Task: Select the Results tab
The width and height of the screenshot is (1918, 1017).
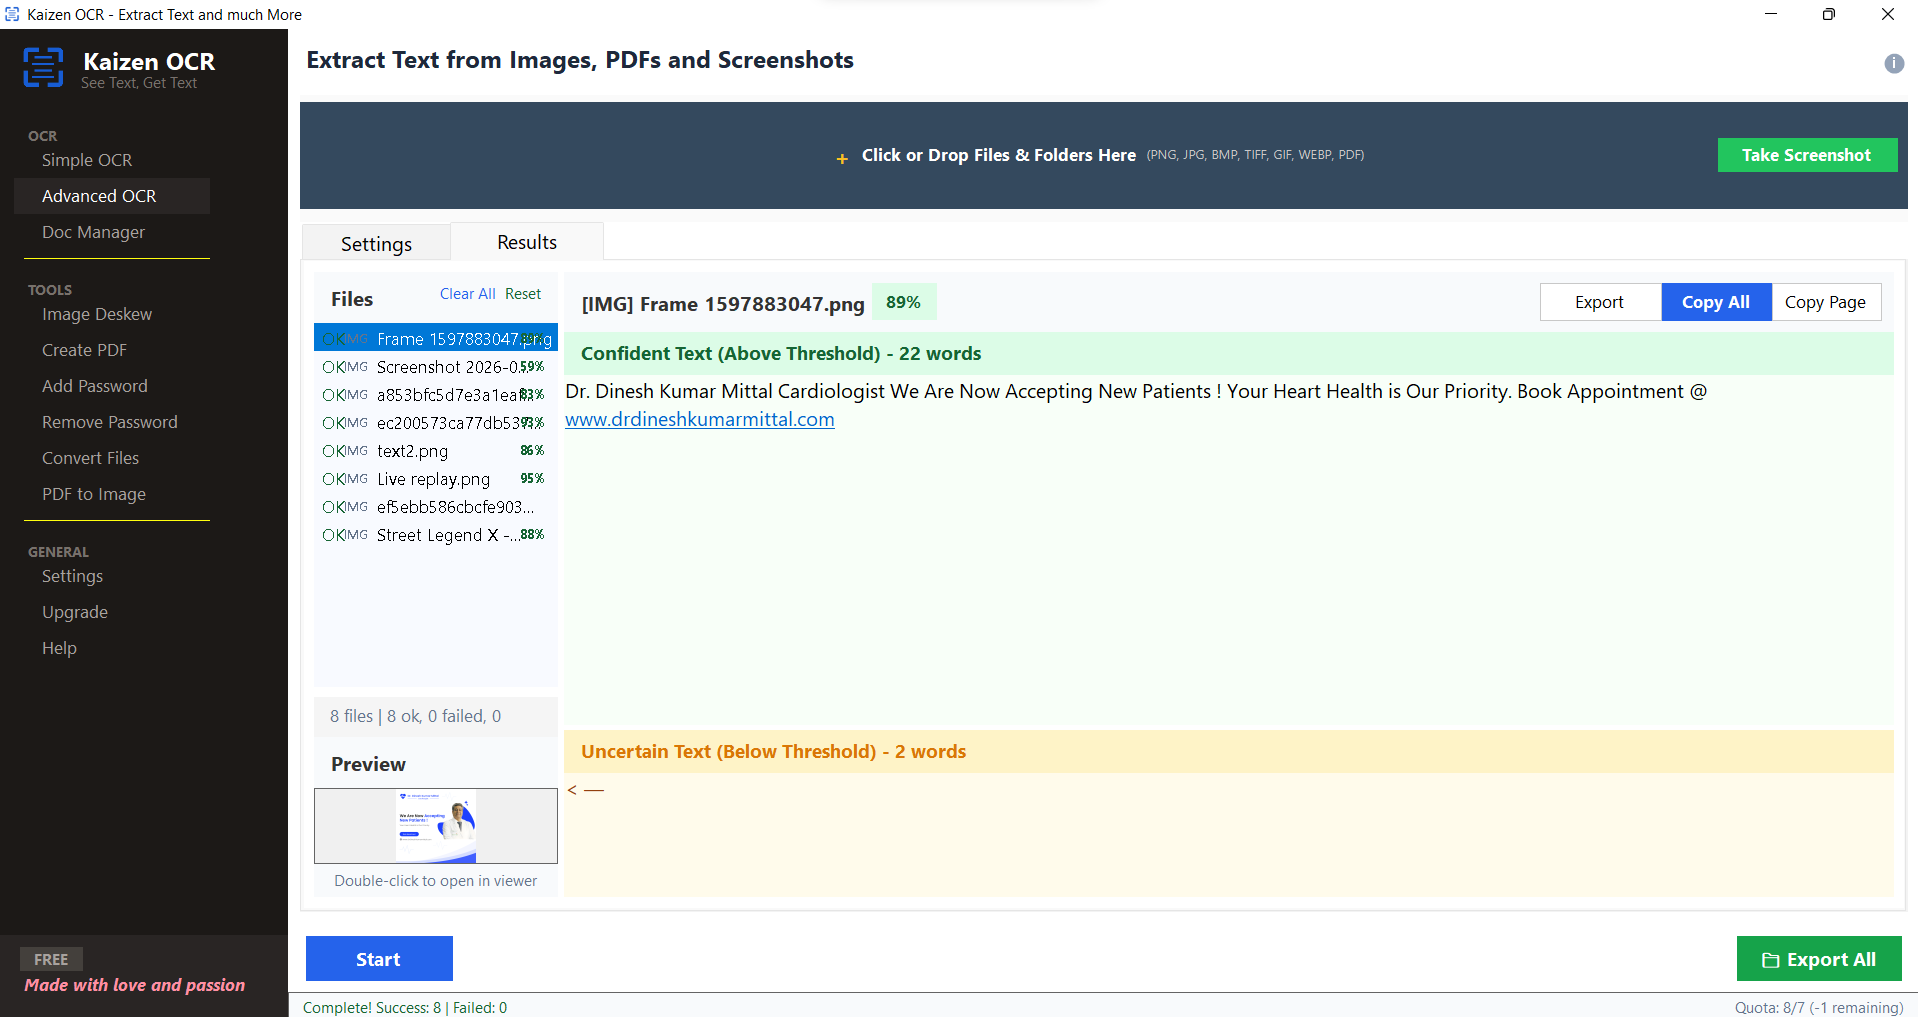Action: [x=526, y=241]
